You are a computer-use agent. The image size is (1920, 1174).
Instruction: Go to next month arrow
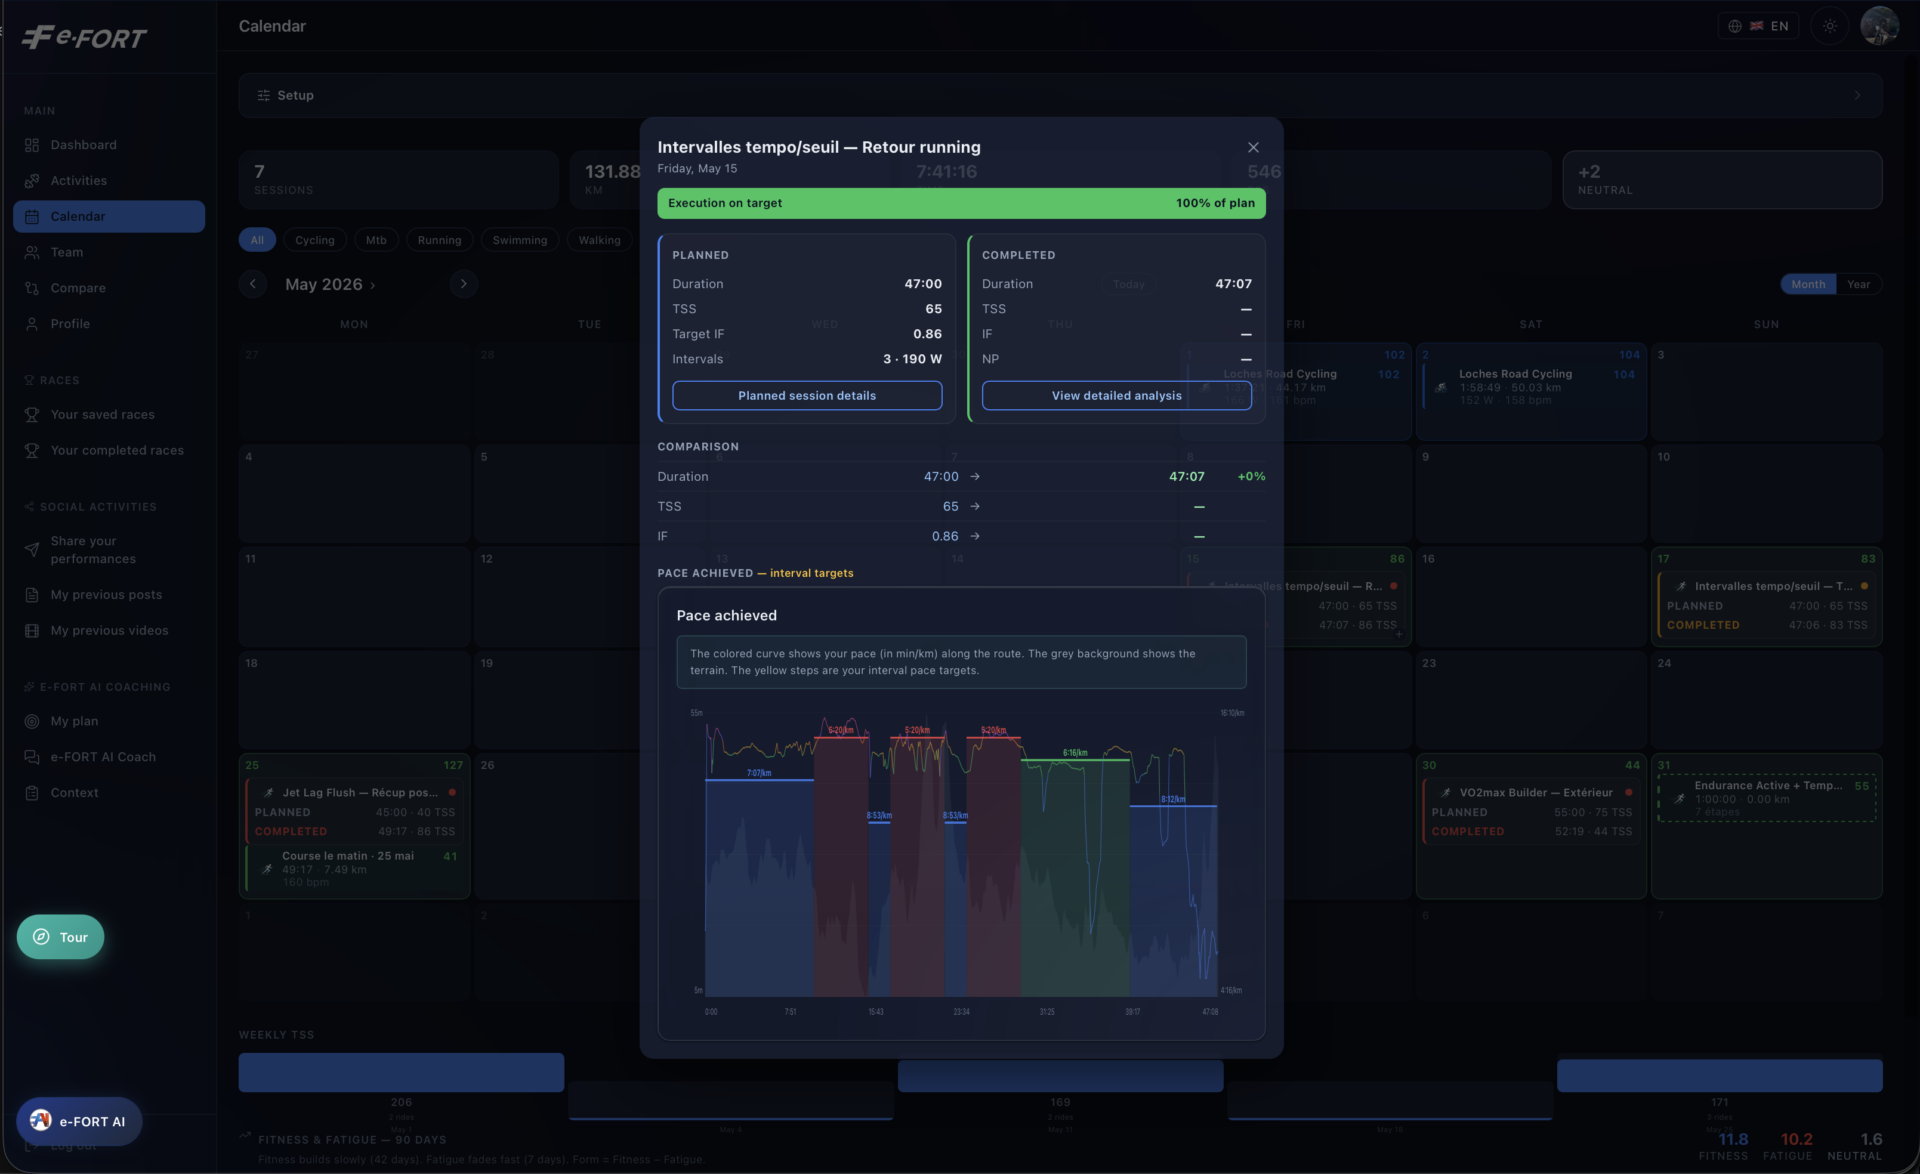(x=463, y=284)
